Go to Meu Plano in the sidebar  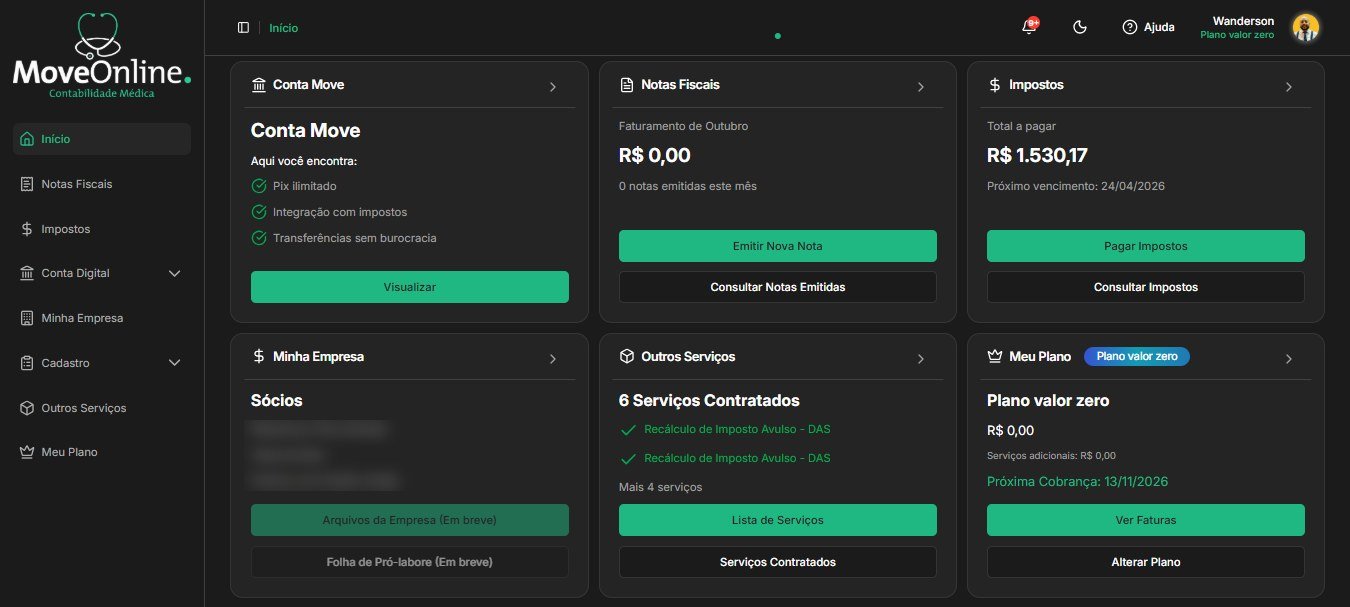(102, 452)
